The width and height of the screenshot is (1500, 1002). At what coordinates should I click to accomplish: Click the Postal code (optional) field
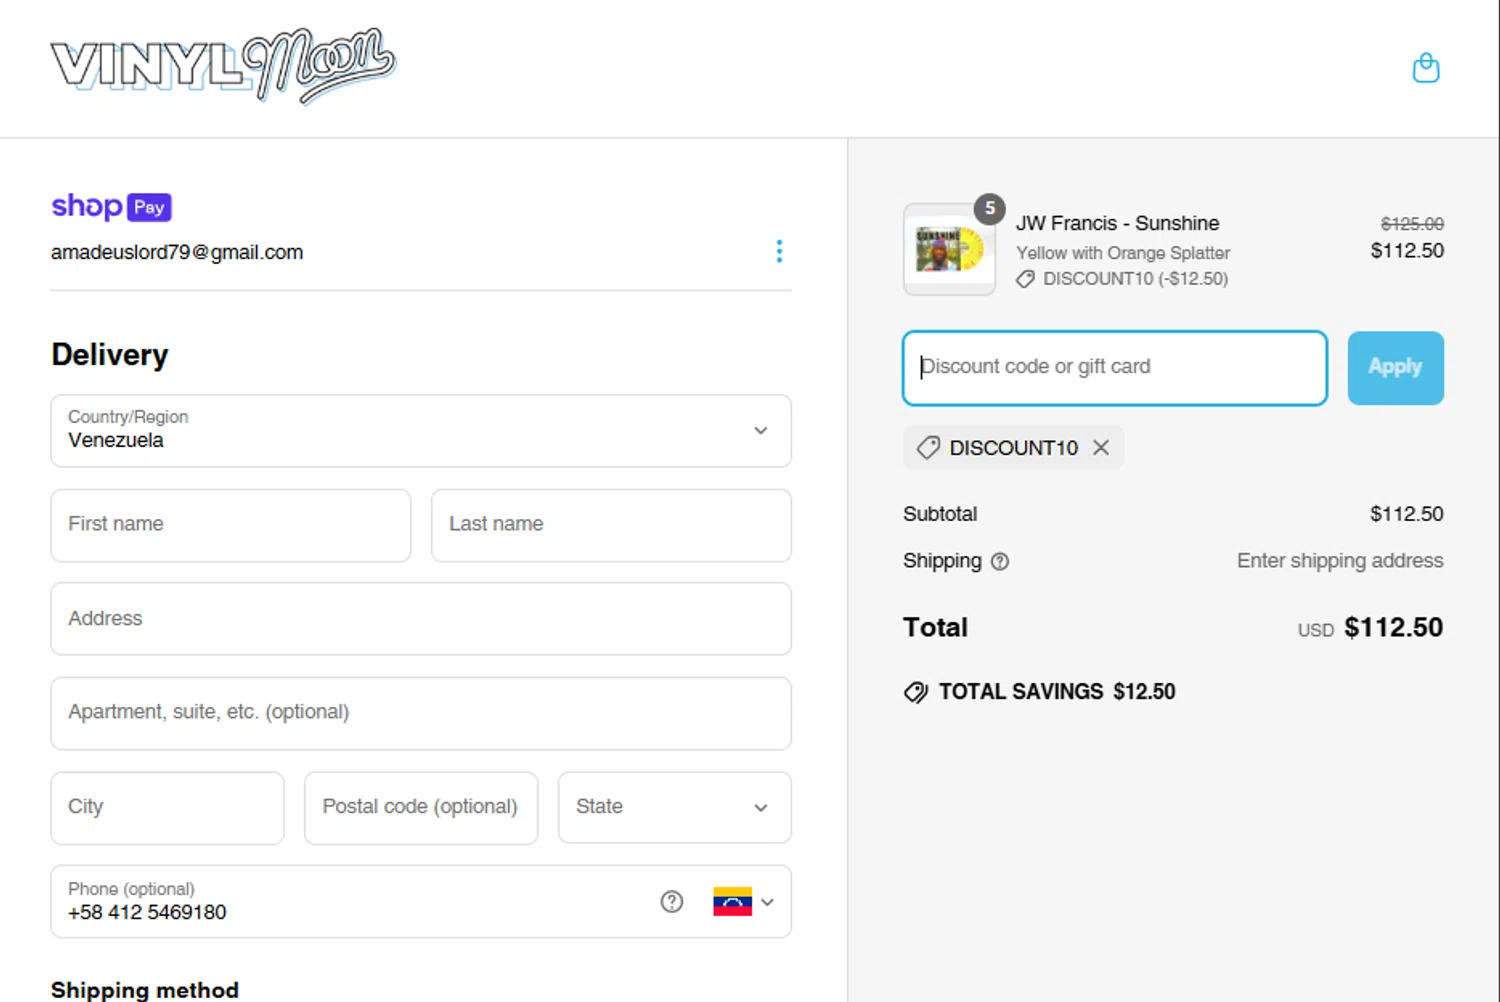[x=421, y=807]
